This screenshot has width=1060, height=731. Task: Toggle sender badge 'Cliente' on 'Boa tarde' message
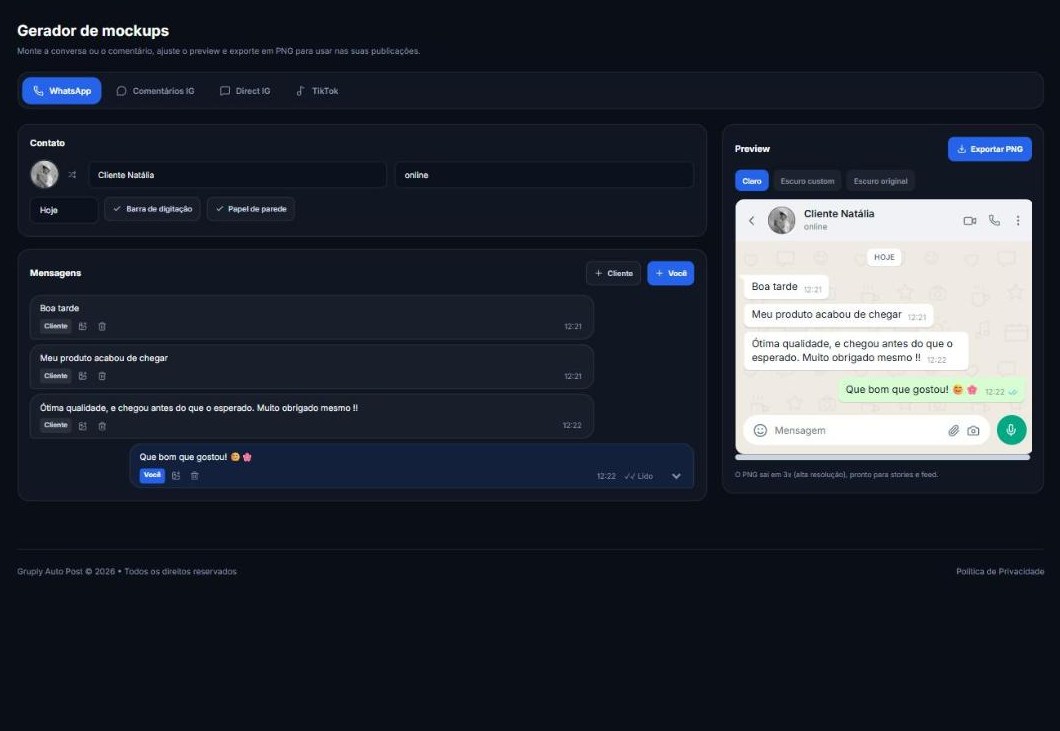coord(55,327)
